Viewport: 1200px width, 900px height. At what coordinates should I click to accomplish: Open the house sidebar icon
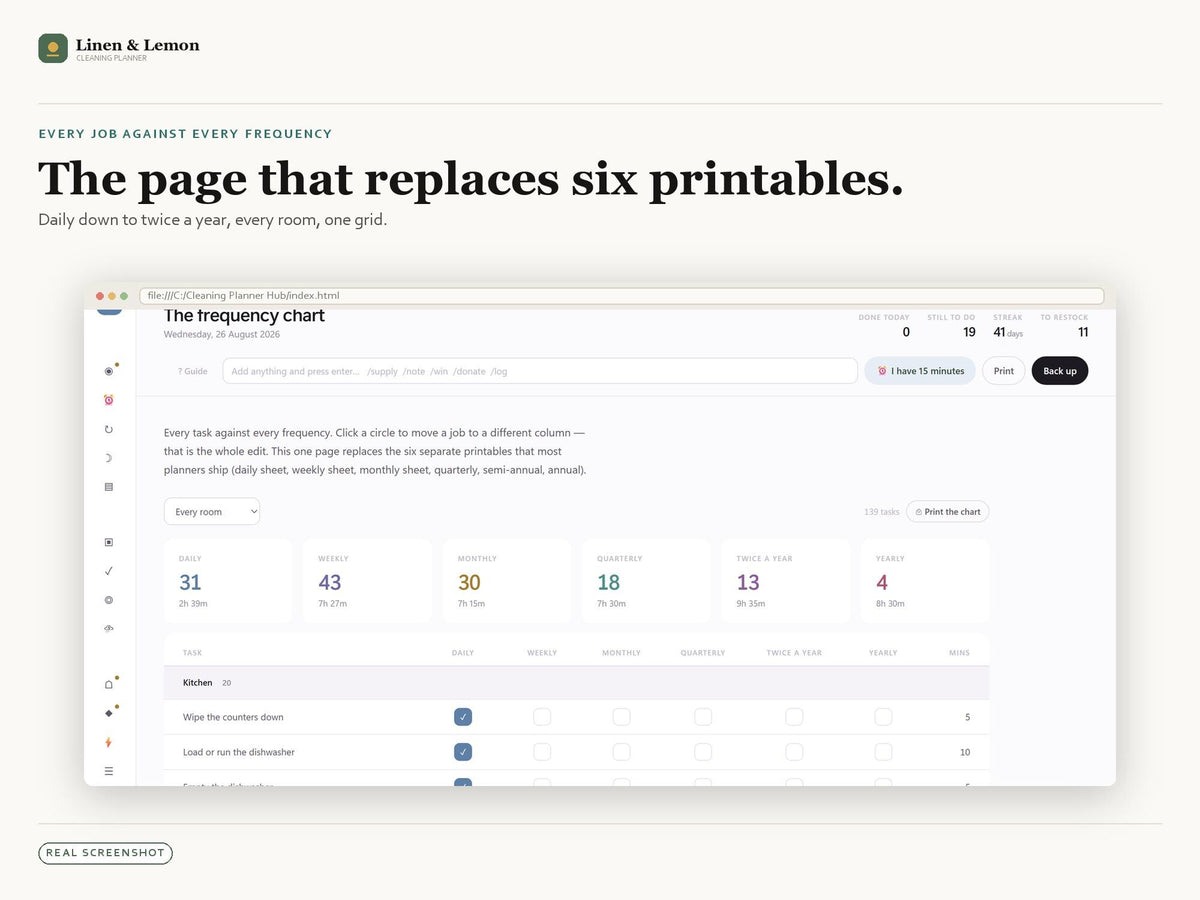109,685
